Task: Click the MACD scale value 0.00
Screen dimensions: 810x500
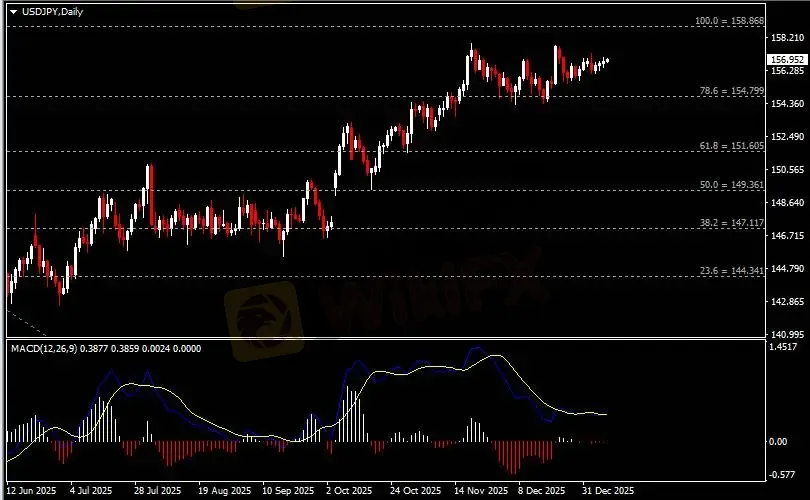Action: tap(778, 442)
